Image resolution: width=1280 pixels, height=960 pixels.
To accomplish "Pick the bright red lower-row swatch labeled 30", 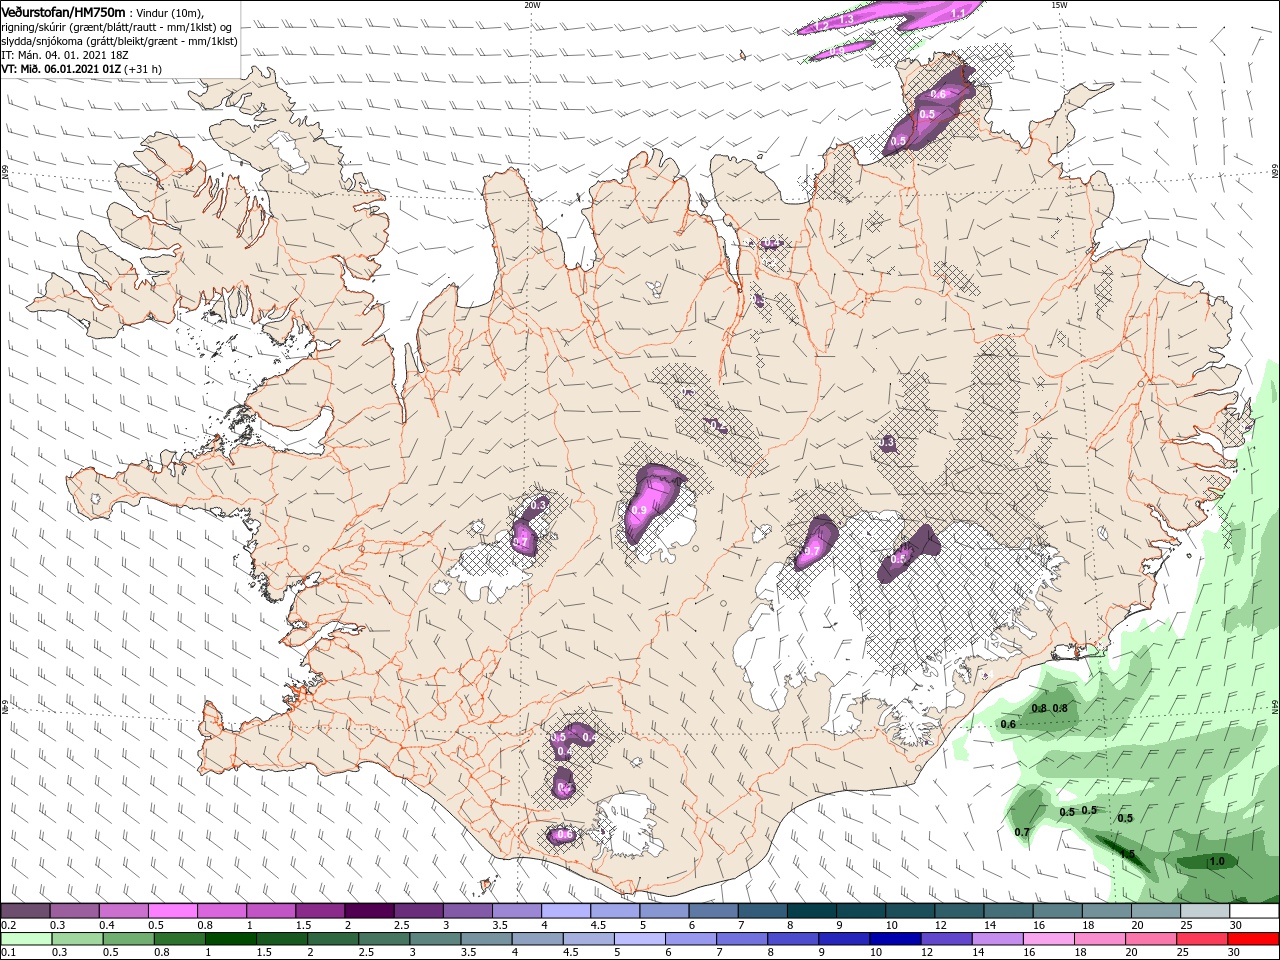I will click(1252, 939).
